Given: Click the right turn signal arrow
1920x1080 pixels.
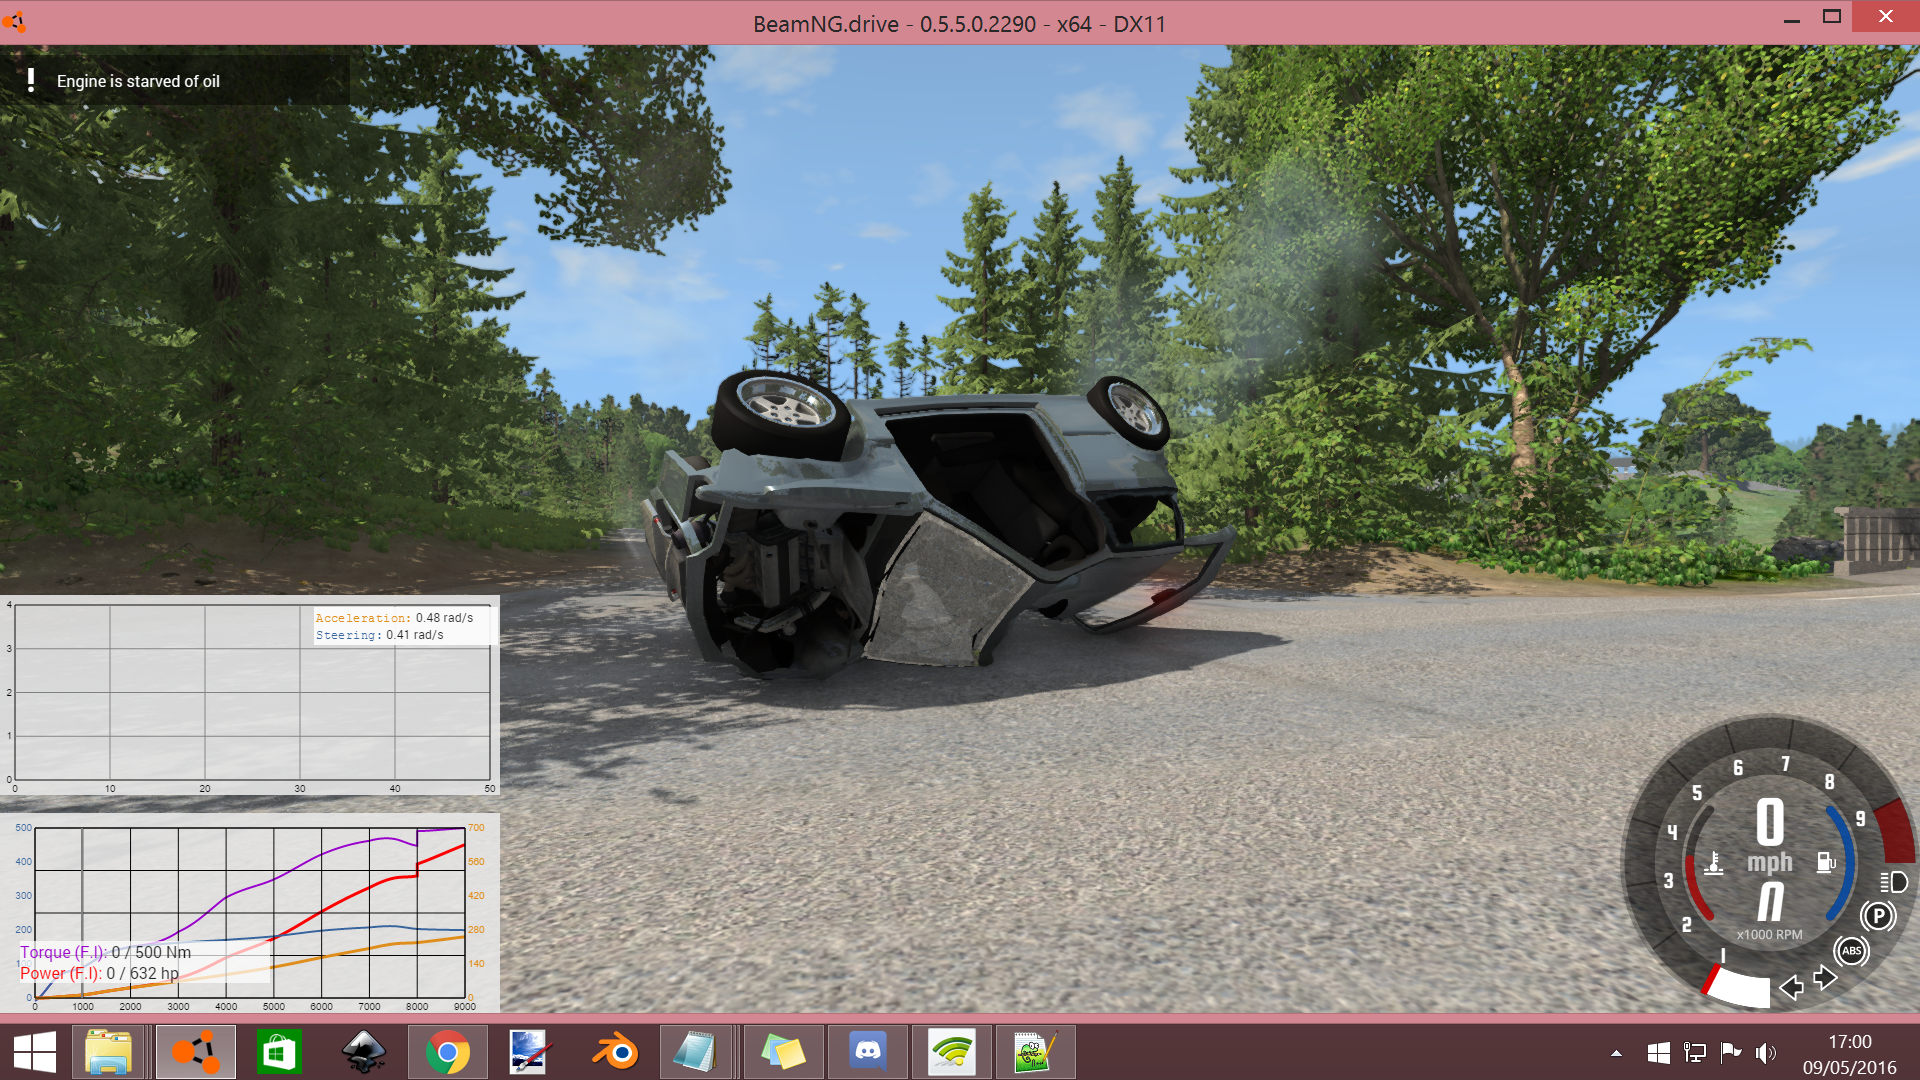Looking at the screenshot, I should [1825, 978].
